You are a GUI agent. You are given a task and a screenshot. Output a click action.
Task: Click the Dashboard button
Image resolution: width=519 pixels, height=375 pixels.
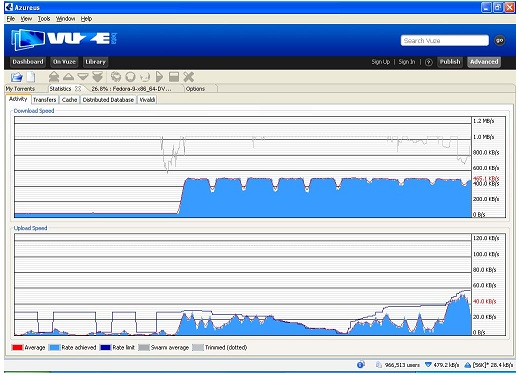[x=28, y=62]
